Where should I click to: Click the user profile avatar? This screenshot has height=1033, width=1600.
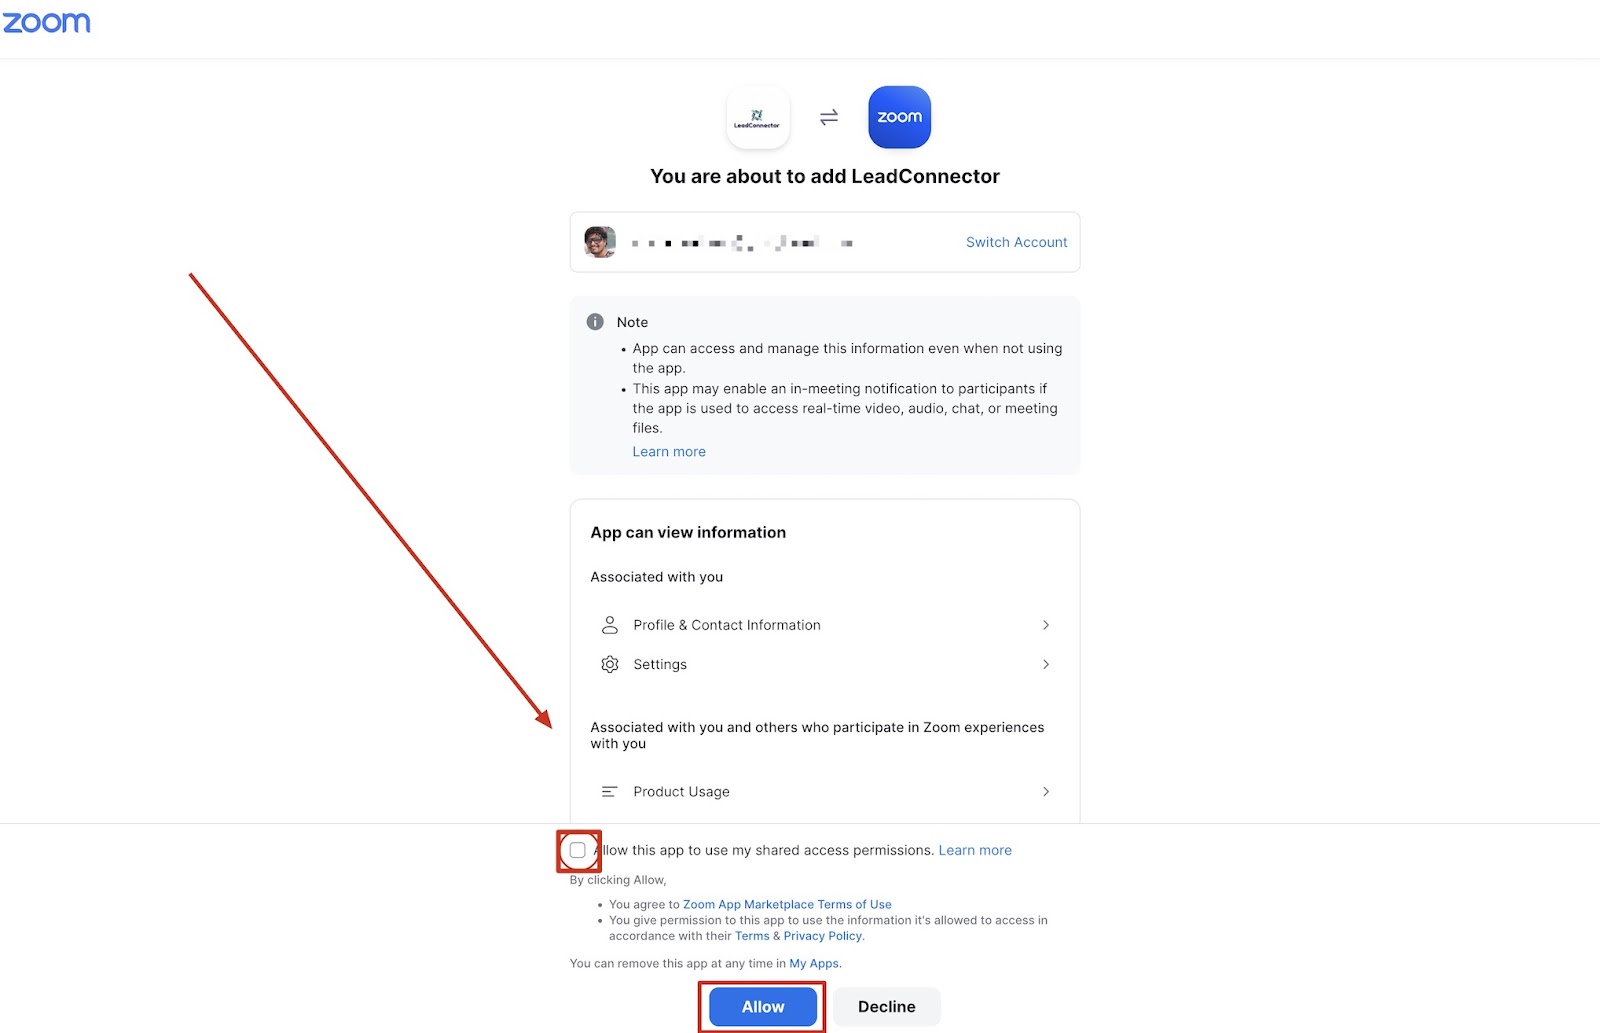[600, 242]
